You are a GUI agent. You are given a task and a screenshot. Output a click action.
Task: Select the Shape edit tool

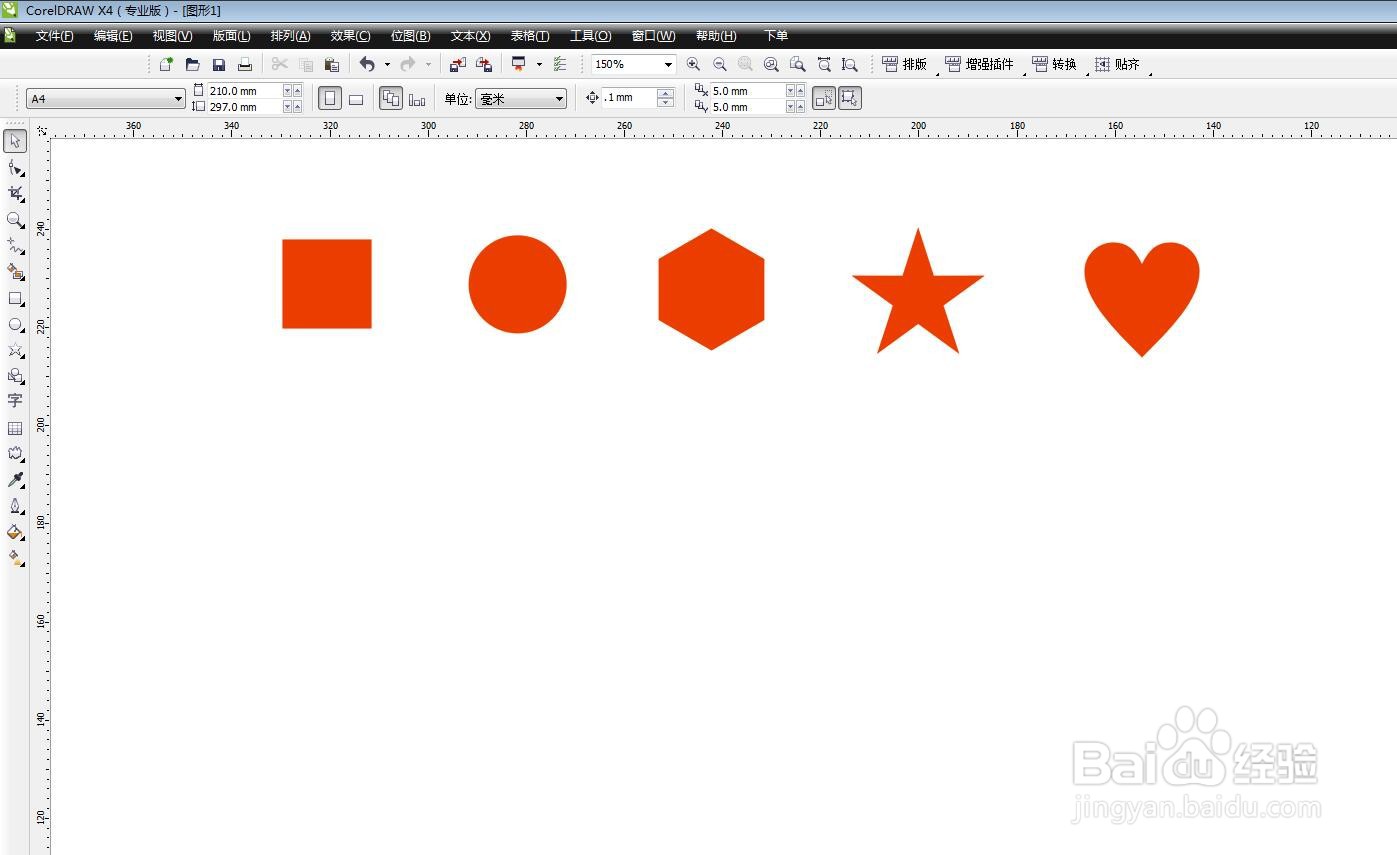point(15,167)
